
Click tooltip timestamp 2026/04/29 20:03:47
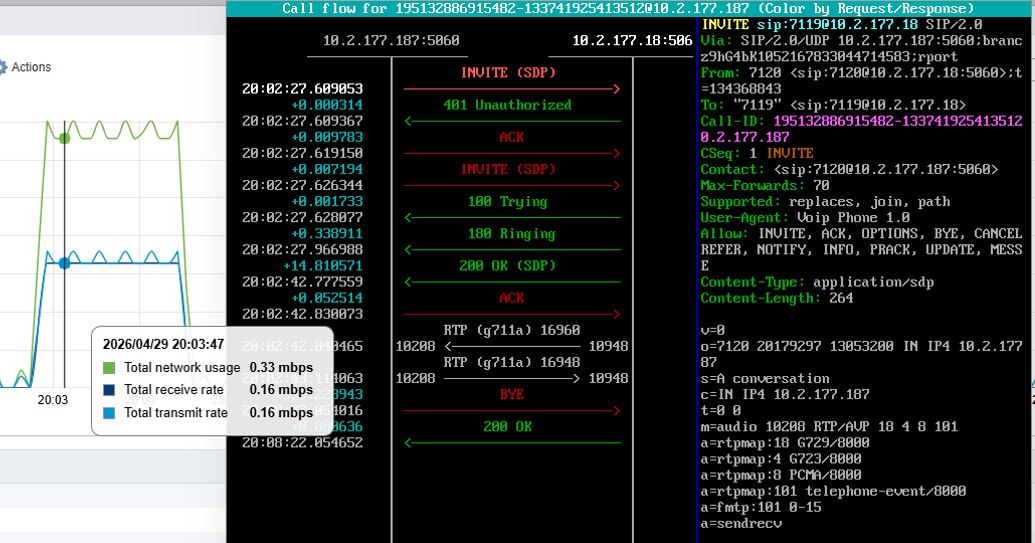coord(163,344)
